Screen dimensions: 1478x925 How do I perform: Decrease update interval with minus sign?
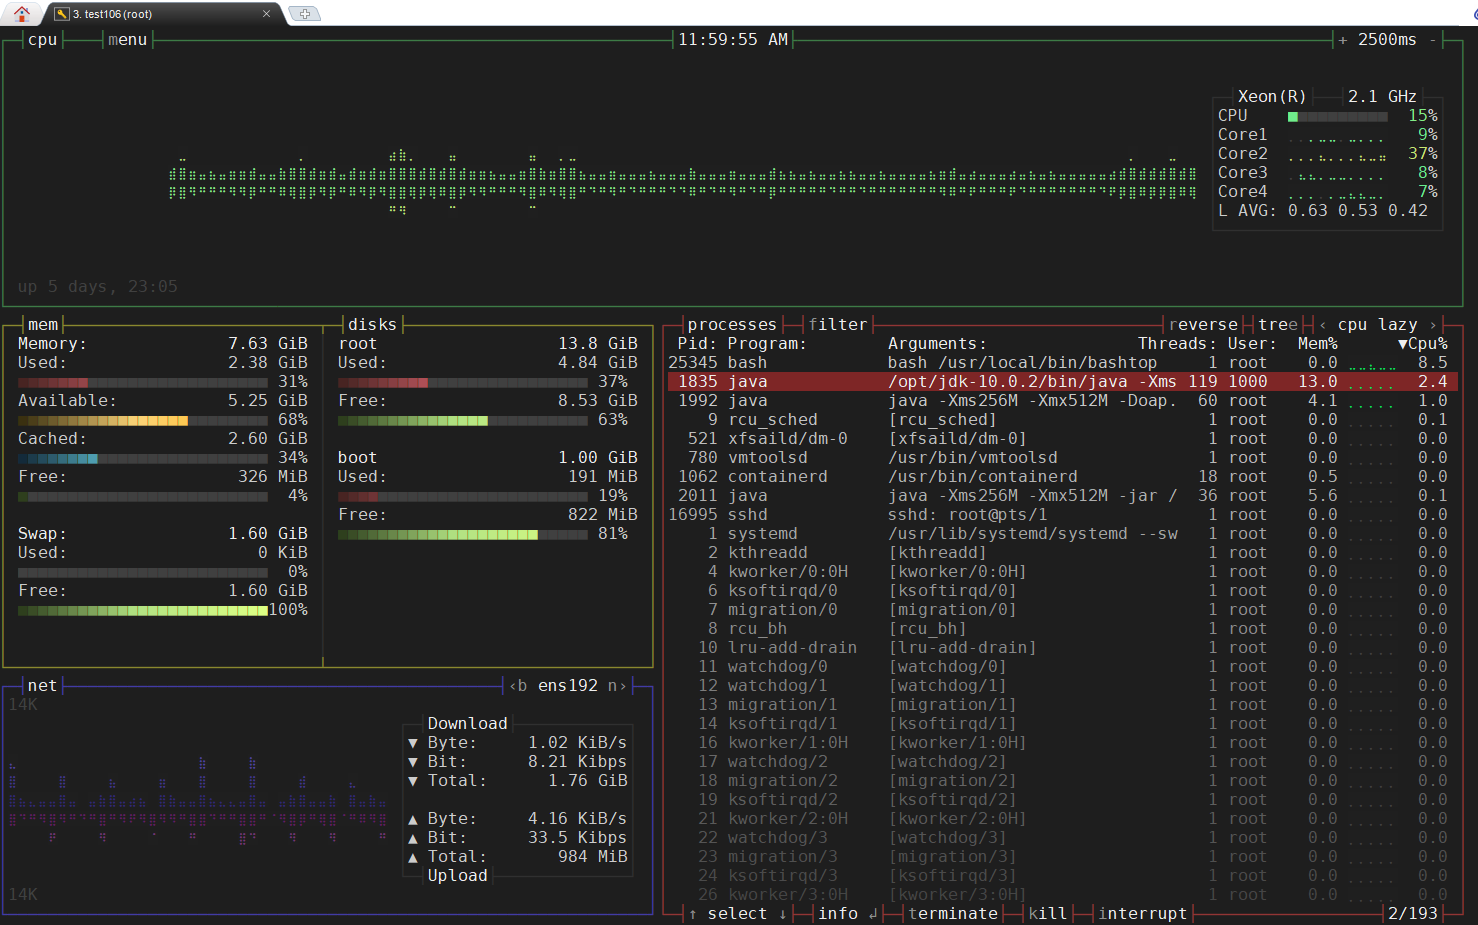point(1432,40)
